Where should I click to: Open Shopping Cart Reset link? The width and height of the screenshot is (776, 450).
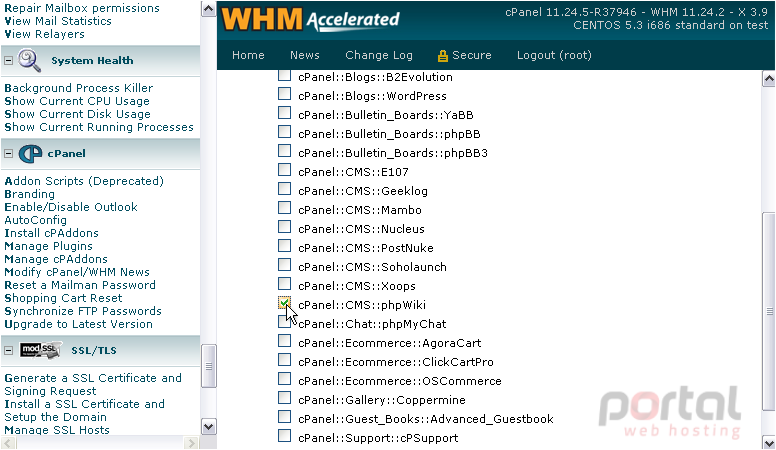click(x=63, y=298)
